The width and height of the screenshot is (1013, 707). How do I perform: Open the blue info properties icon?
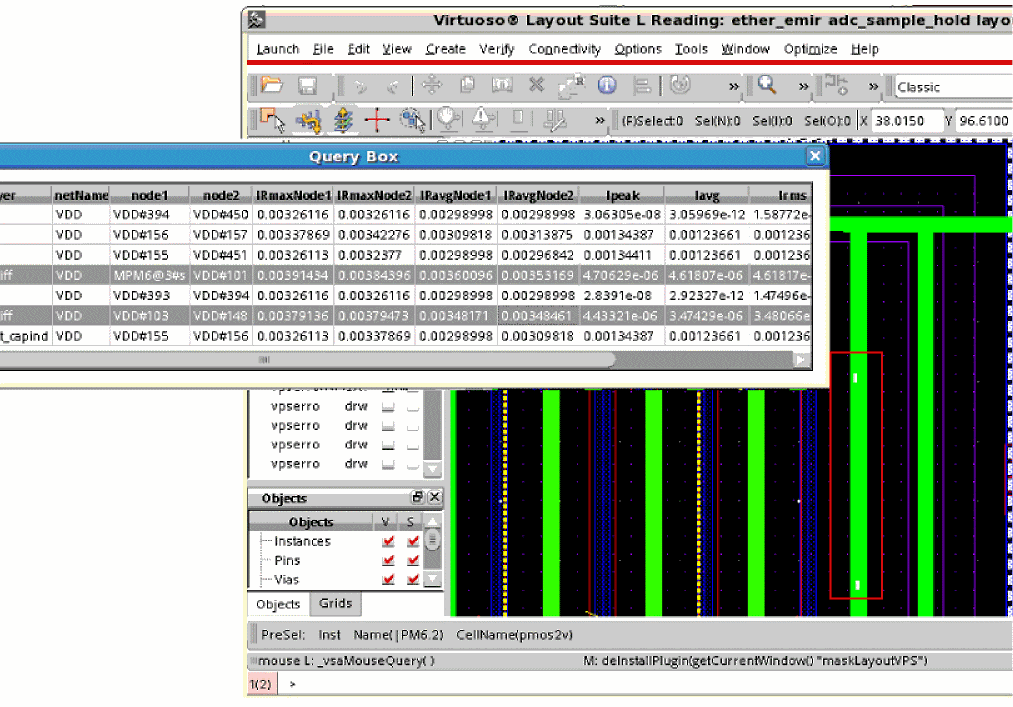point(607,87)
